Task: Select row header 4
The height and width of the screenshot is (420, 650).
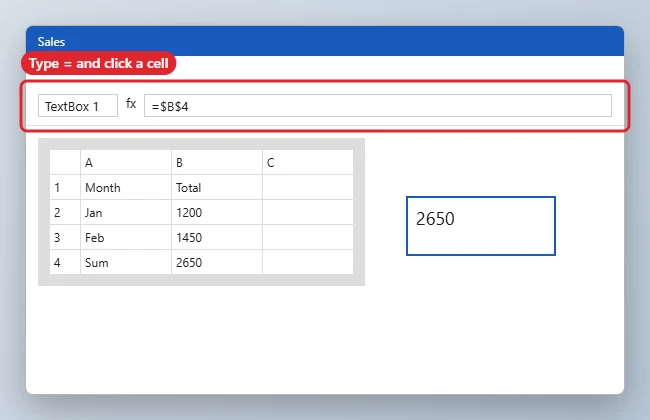Action: coord(65,262)
